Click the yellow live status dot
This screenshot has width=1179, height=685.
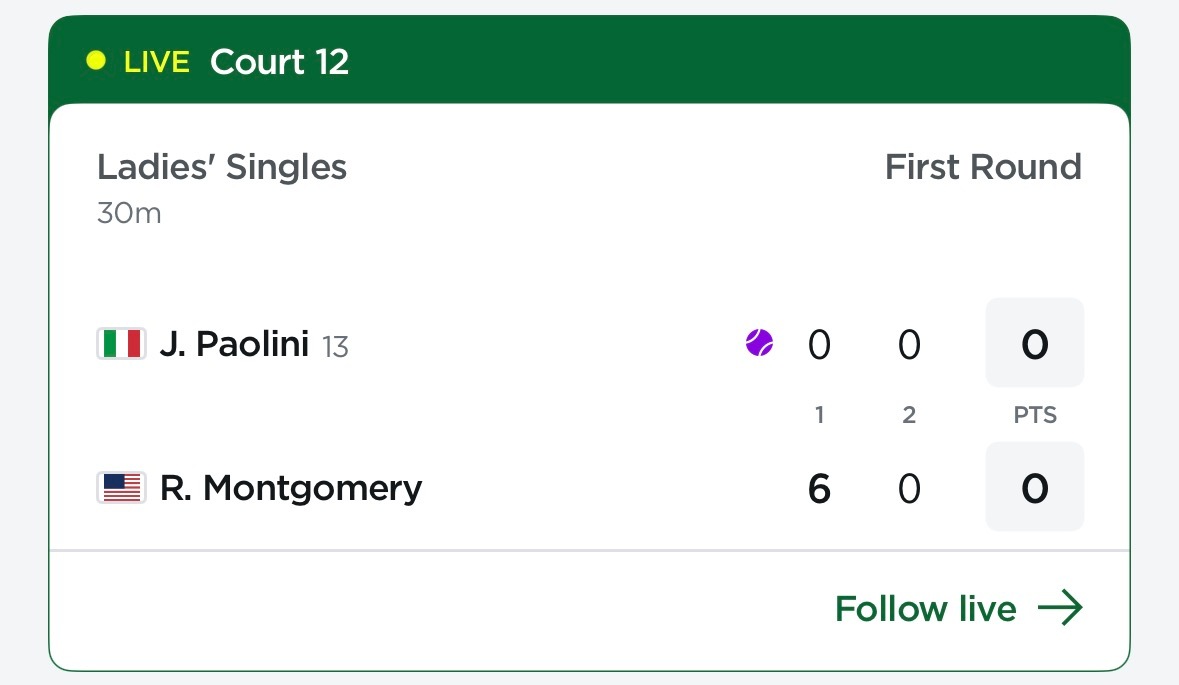(x=96, y=60)
